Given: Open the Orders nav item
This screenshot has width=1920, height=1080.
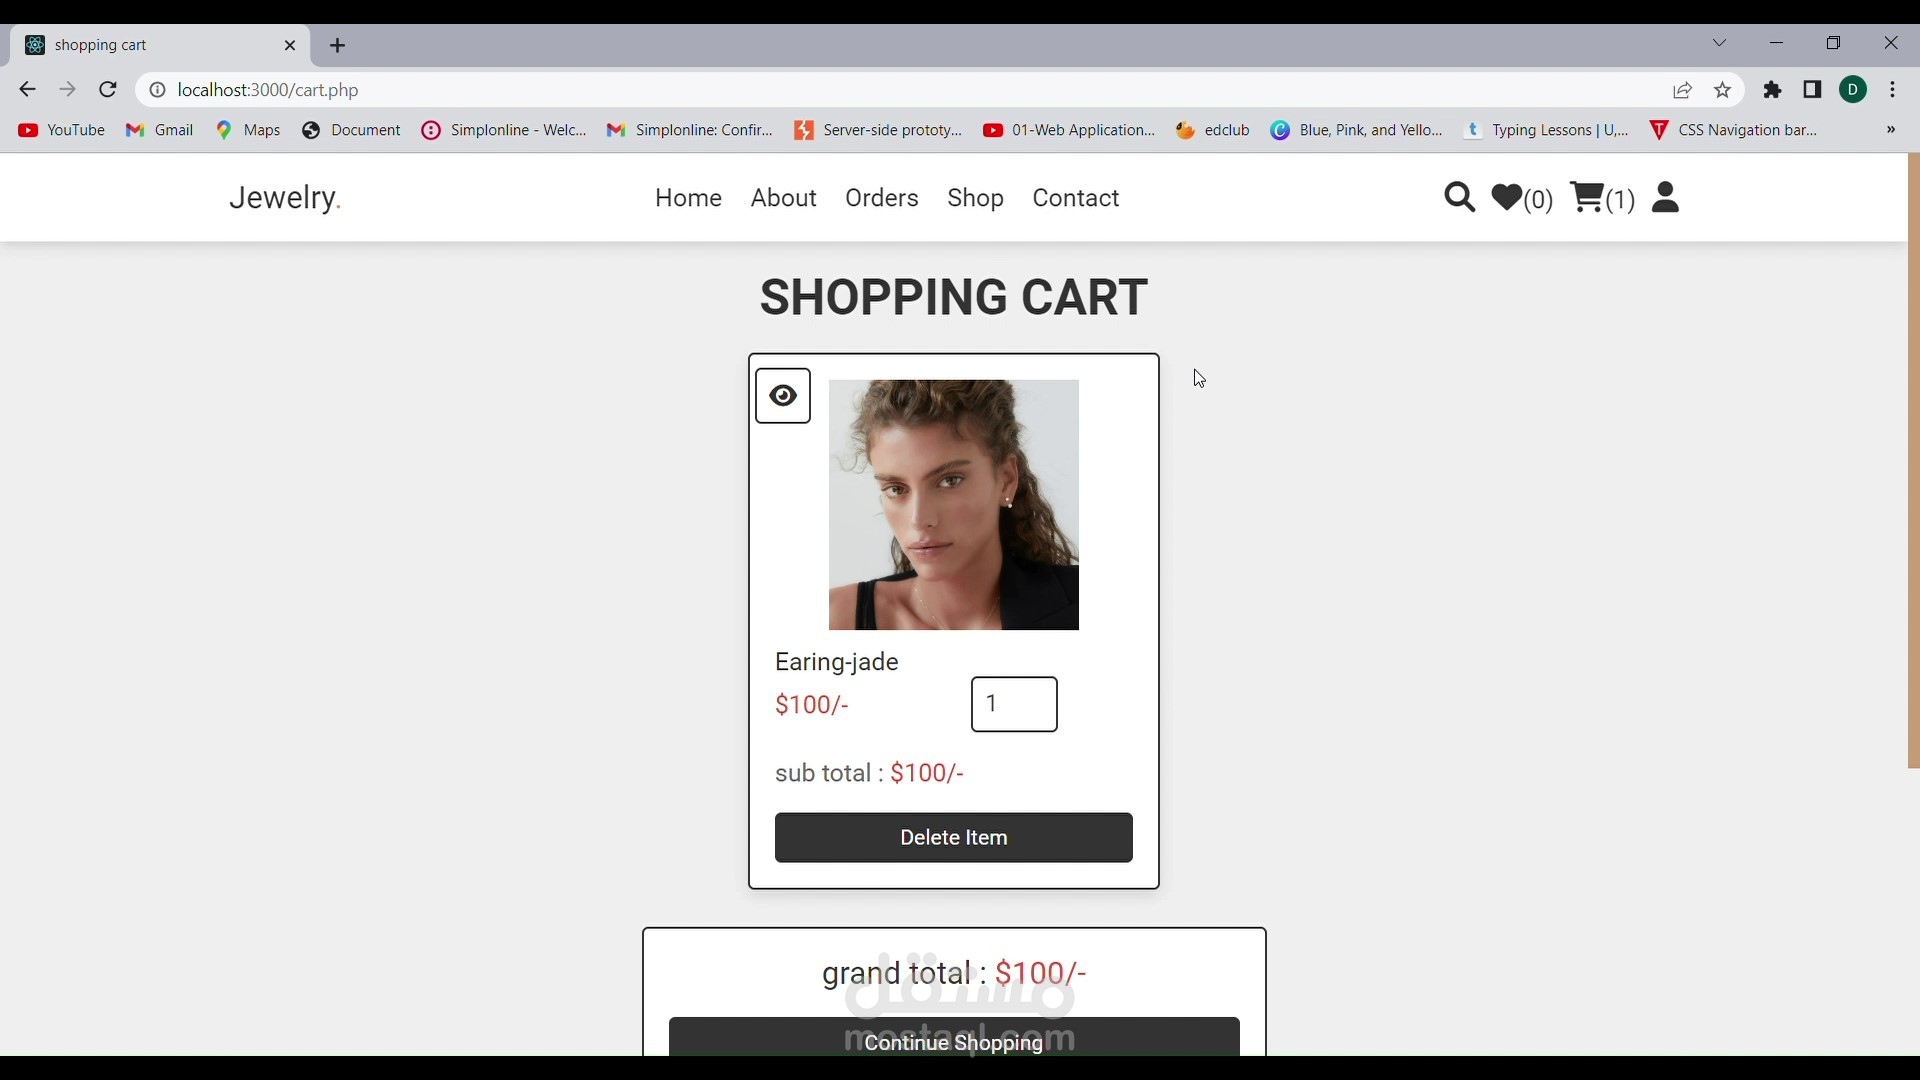Looking at the screenshot, I should point(881,198).
